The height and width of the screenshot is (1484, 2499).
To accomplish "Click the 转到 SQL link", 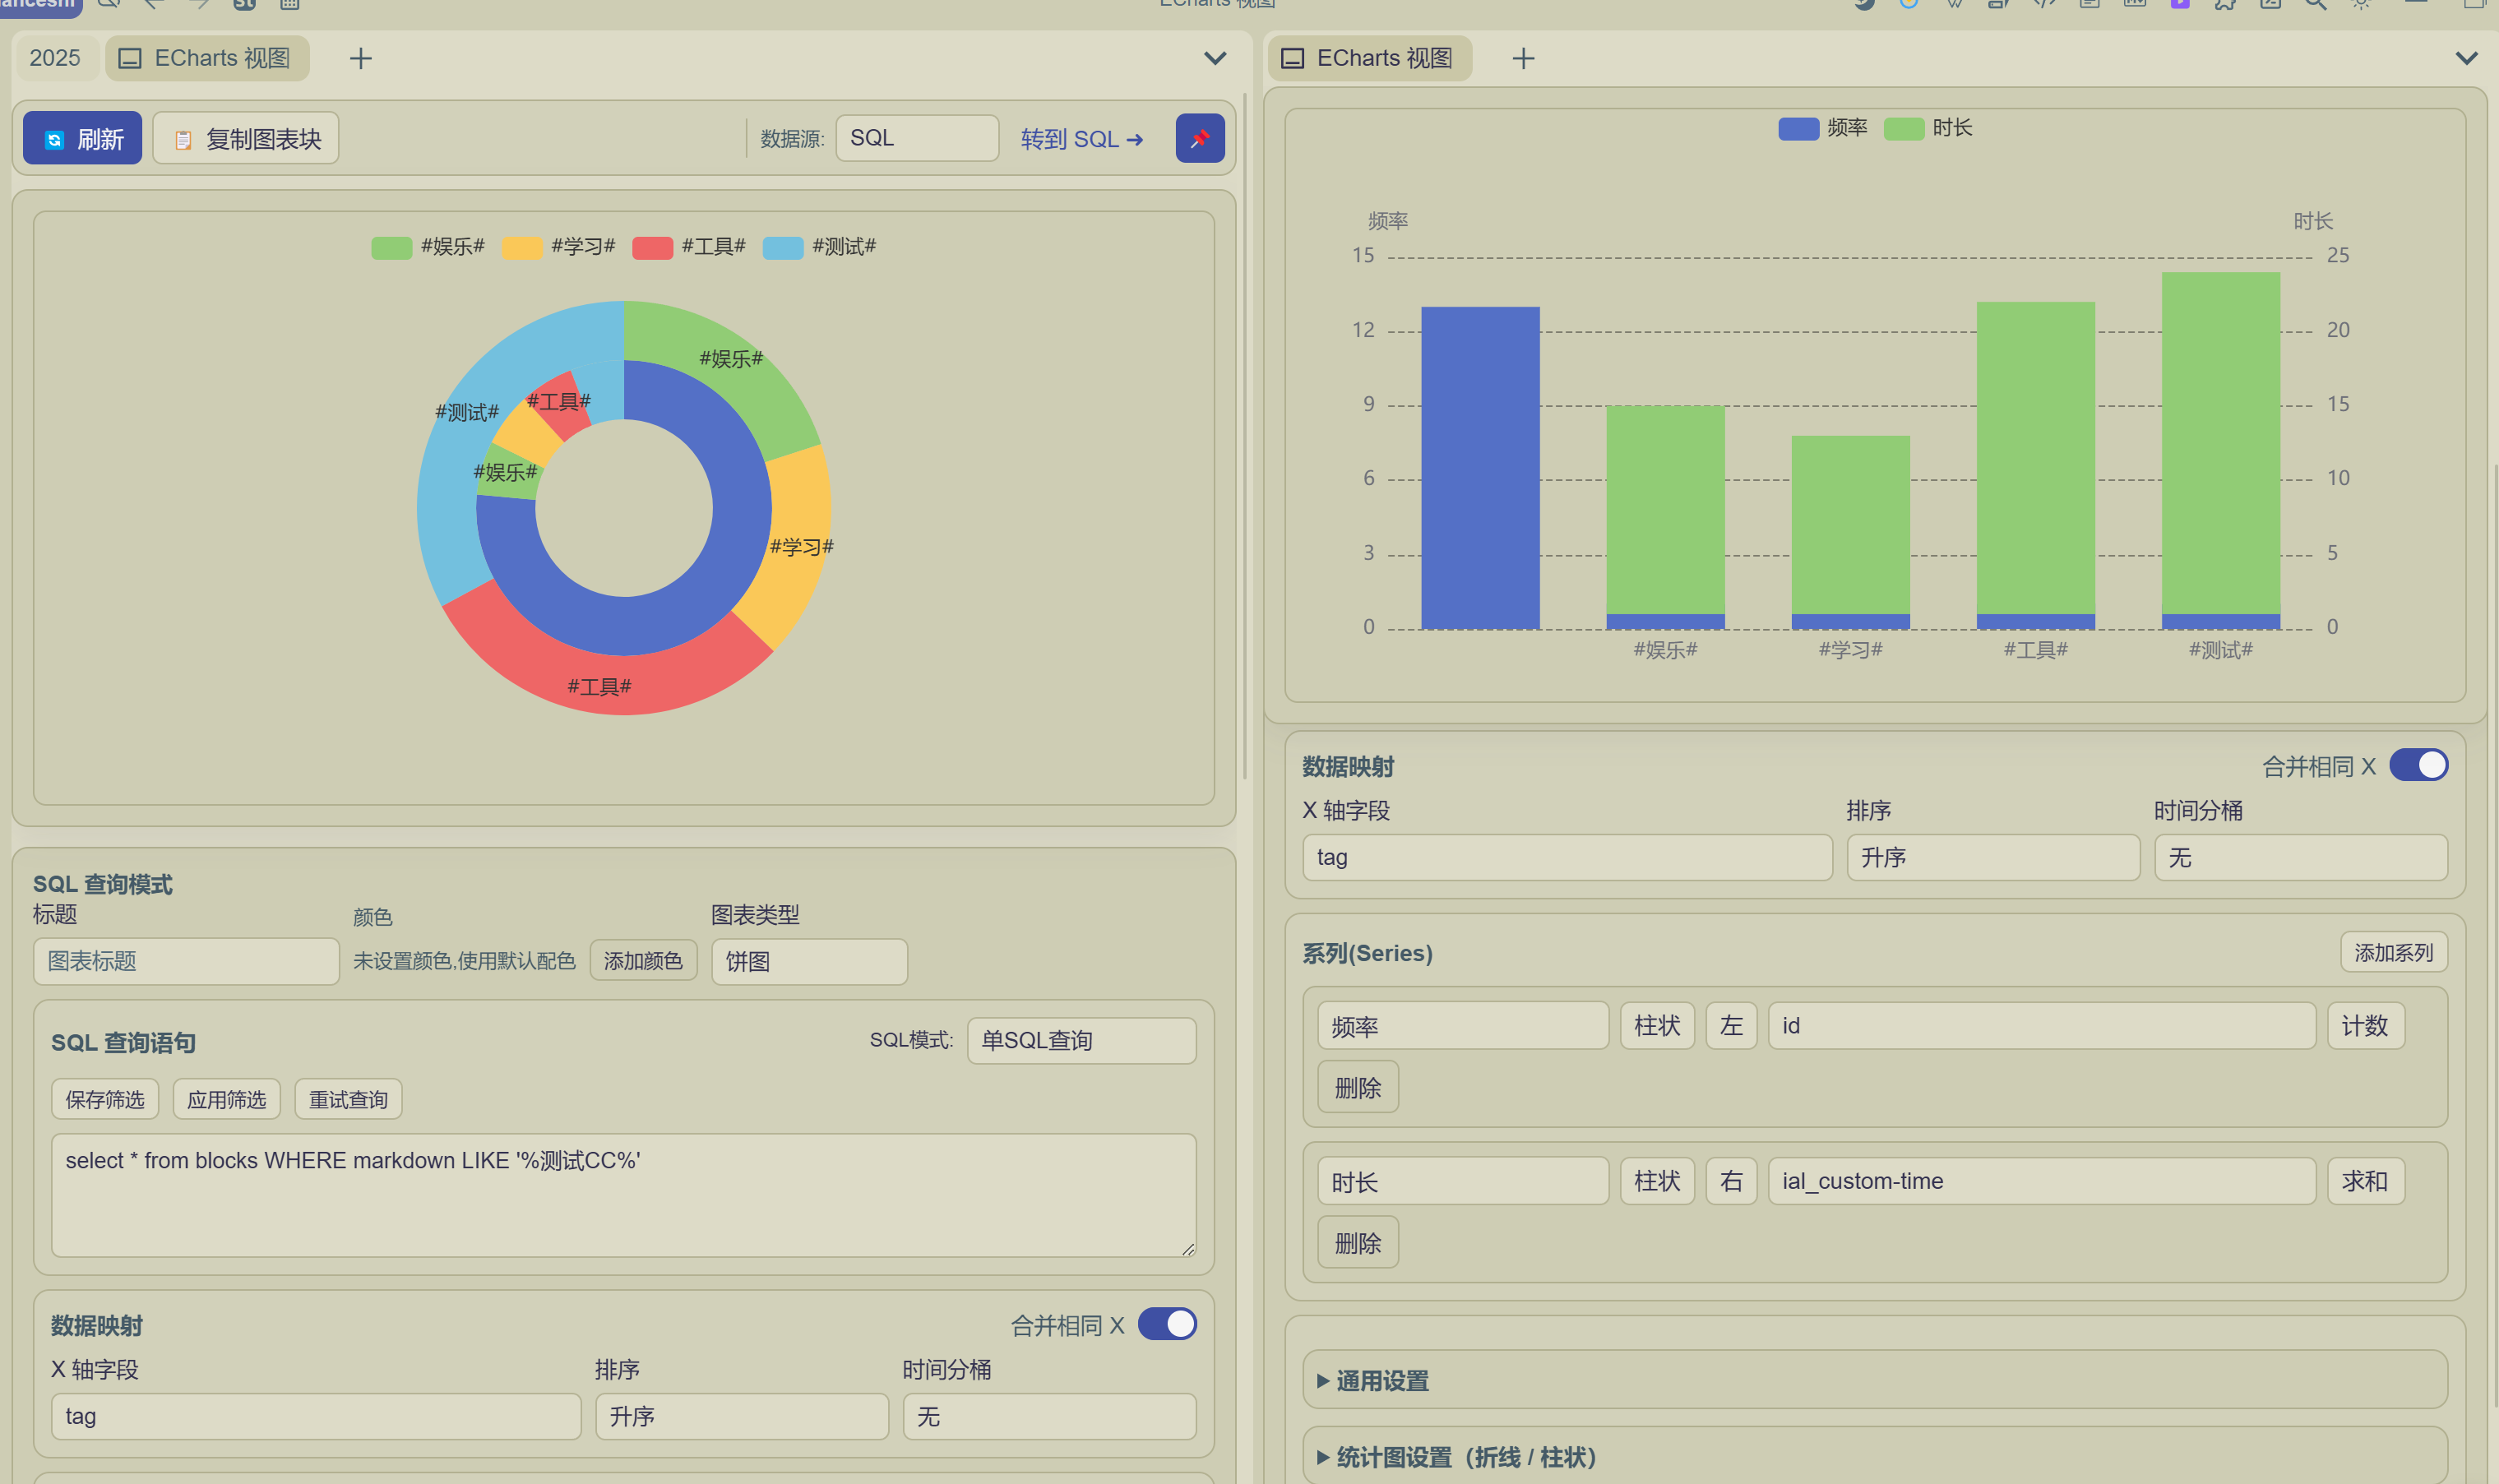I will (1081, 139).
